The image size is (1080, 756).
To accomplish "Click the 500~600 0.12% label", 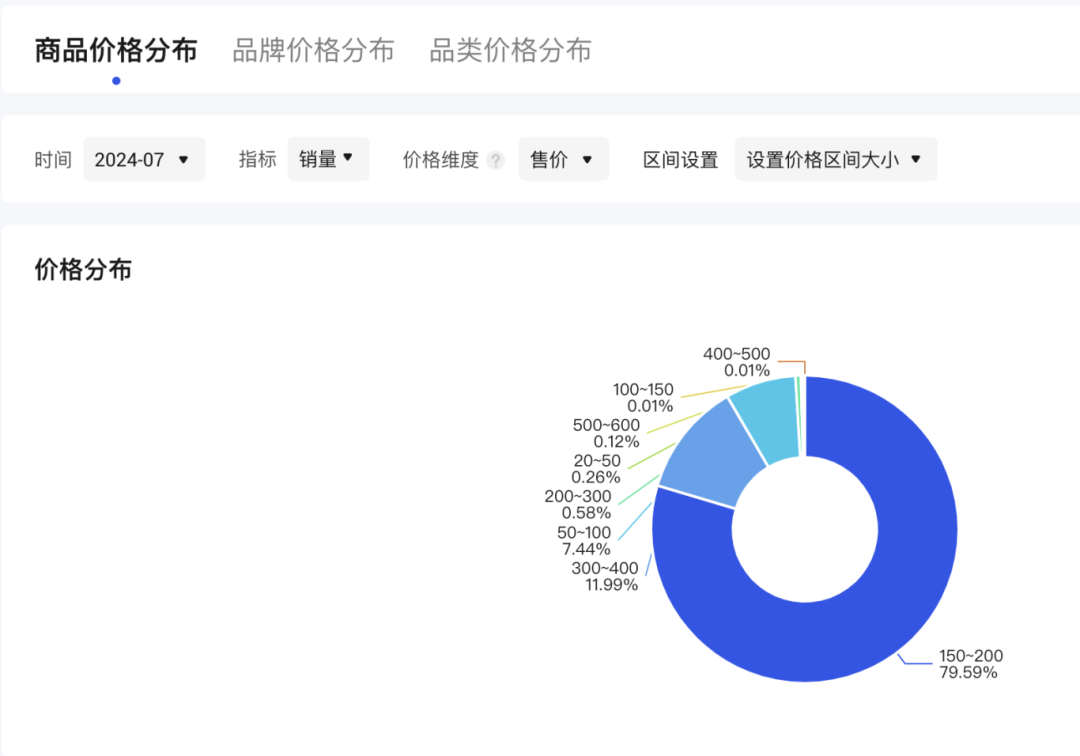I will coord(606,433).
